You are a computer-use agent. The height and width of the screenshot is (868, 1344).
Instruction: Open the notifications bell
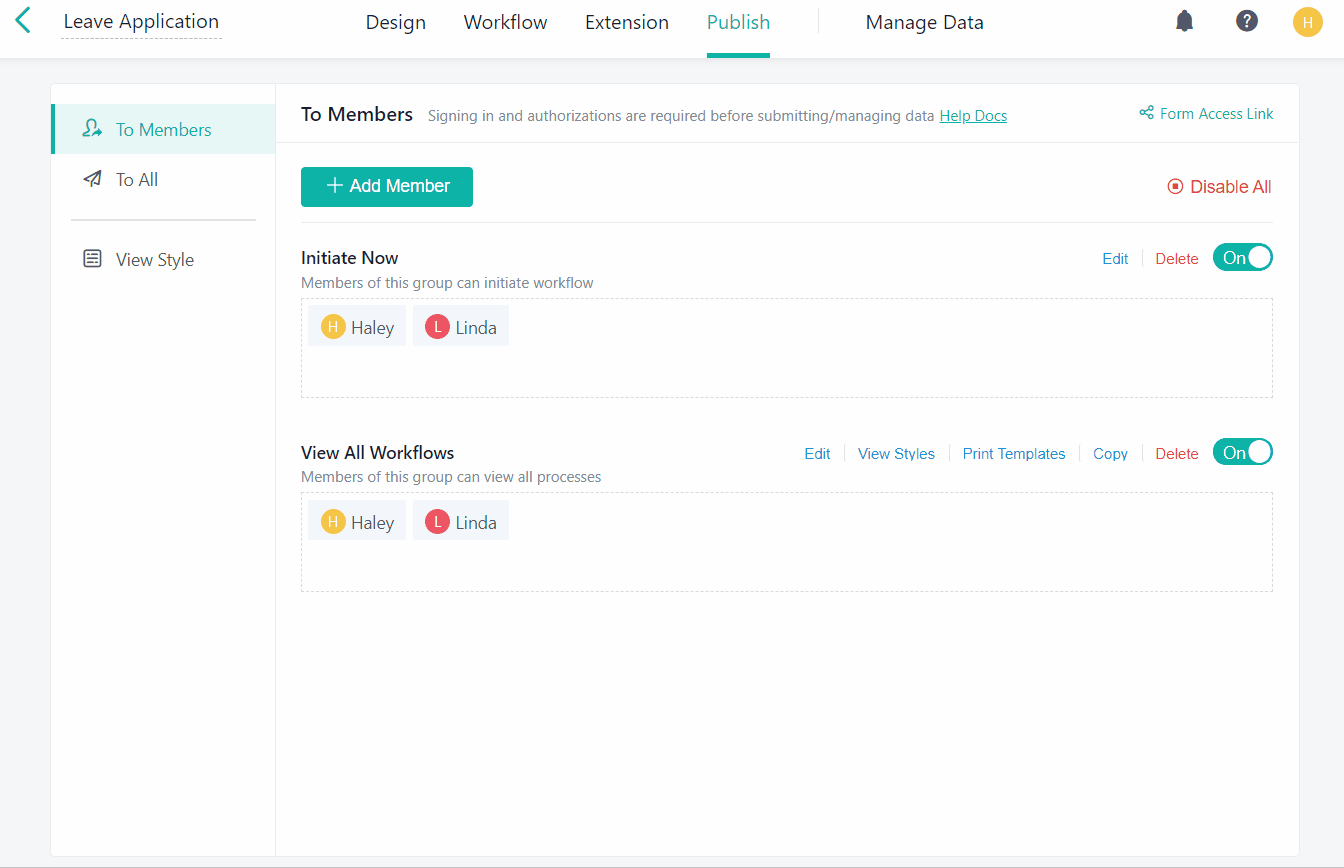(x=1184, y=21)
